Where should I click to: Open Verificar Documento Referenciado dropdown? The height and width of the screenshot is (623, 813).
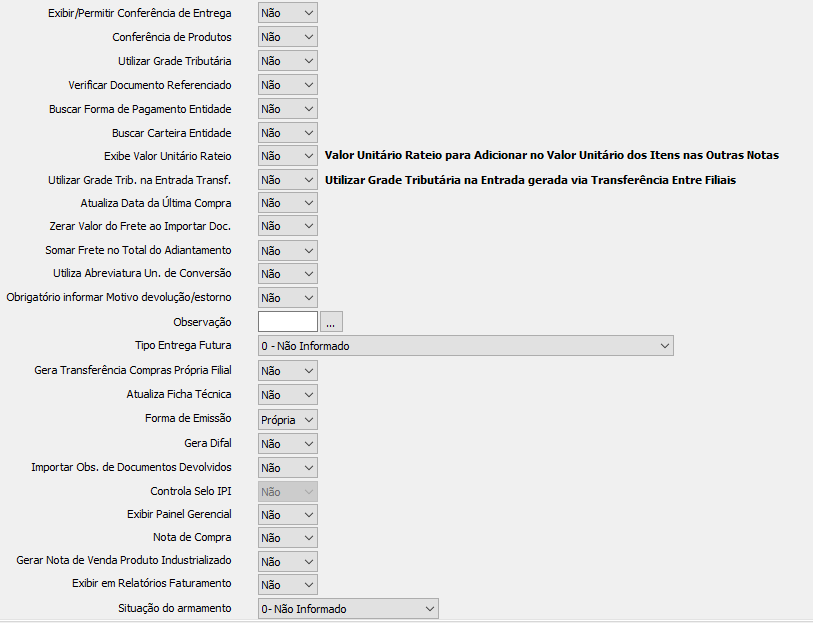click(288, 85)
